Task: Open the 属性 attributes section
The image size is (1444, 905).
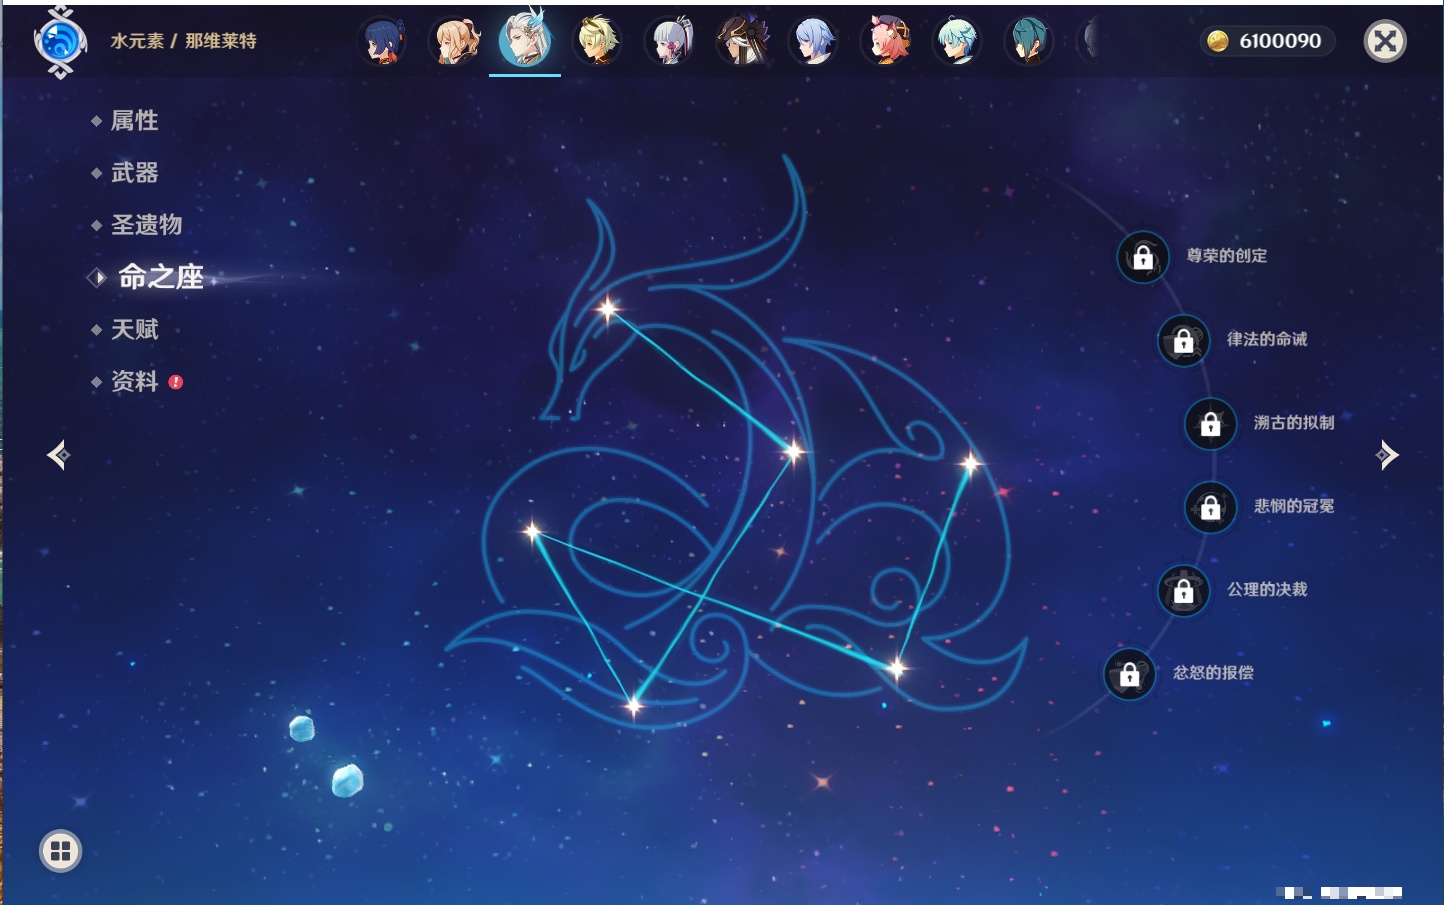Action: click(x=134, y=121)
